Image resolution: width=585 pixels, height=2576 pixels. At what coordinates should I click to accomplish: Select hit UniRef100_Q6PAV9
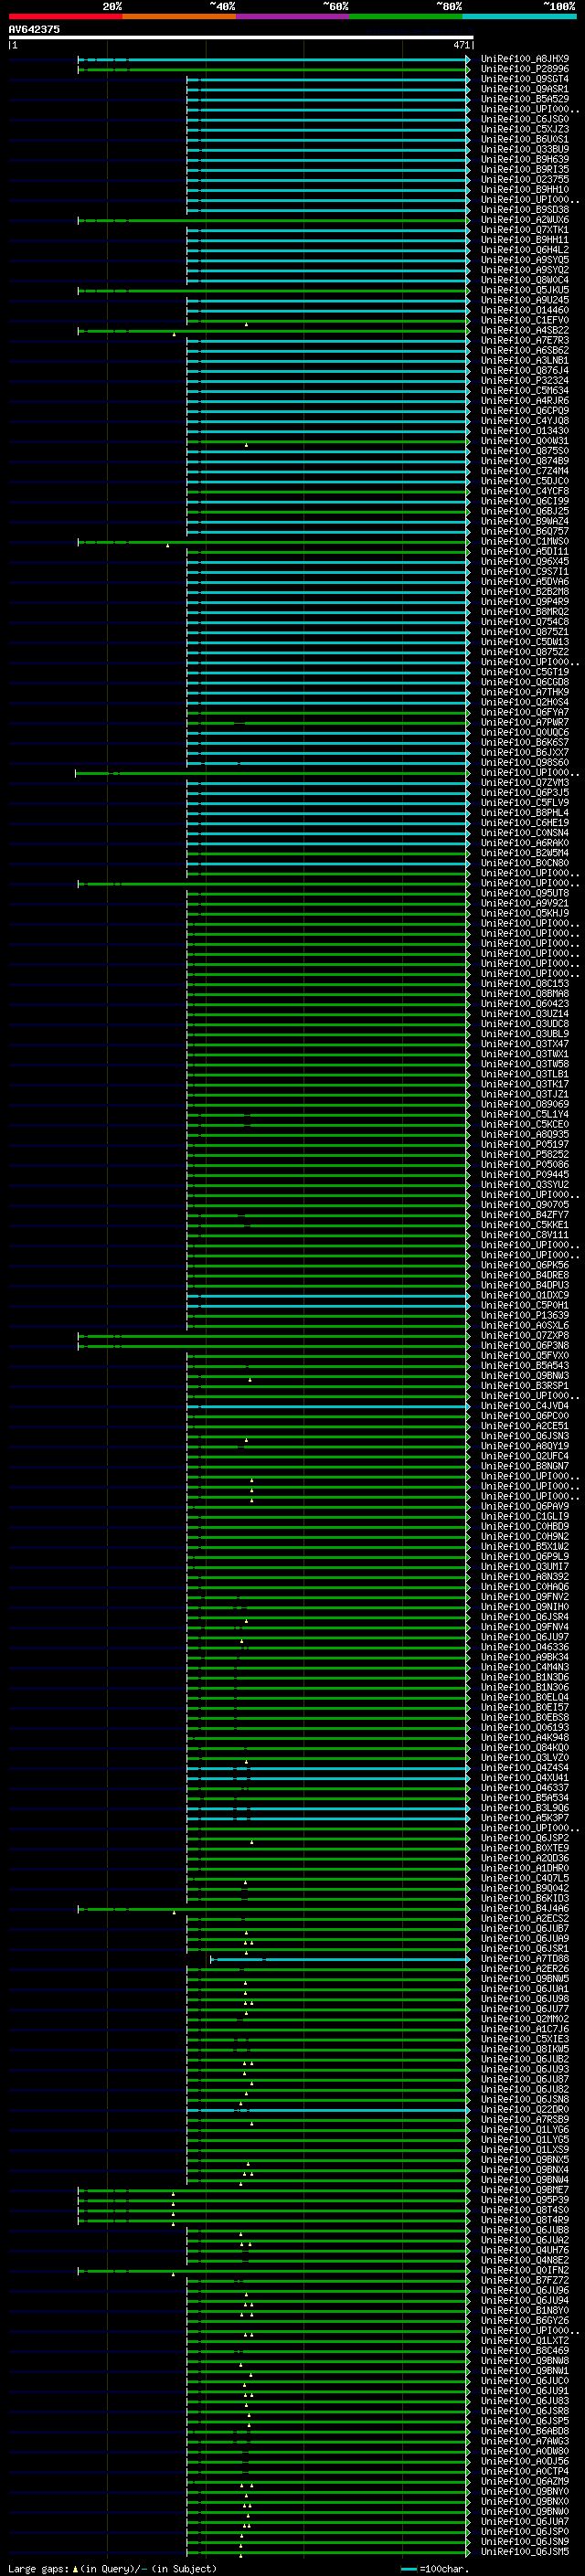click(525, 1506)
